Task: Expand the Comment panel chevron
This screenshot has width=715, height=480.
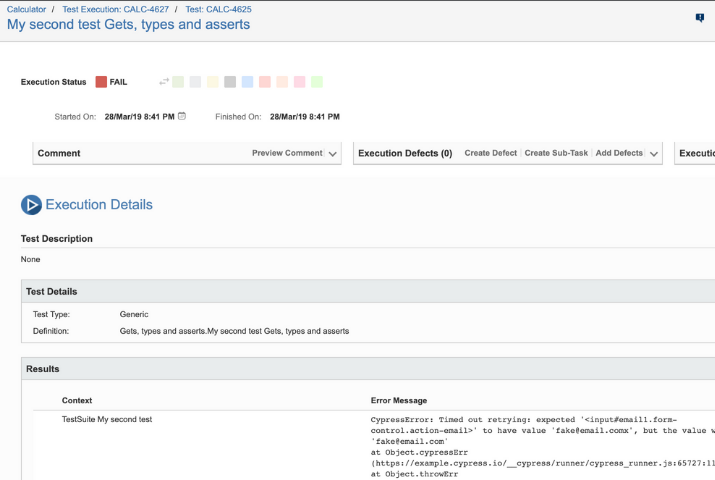Action: pyautogui.click(x=334, y=154)
